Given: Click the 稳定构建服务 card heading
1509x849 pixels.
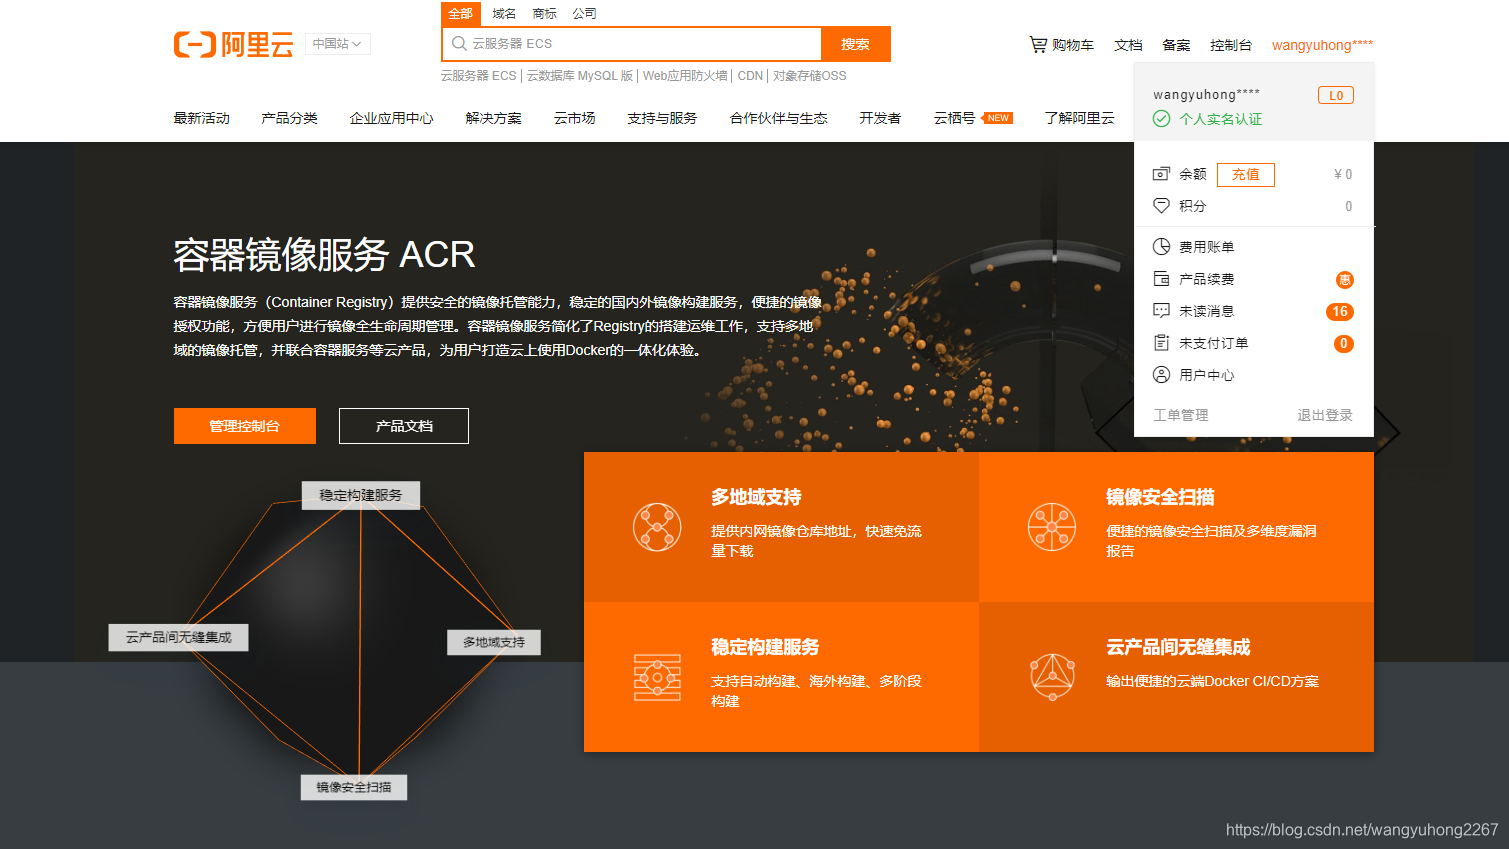Looking at the screenshot, I should [x=765, y=647].
